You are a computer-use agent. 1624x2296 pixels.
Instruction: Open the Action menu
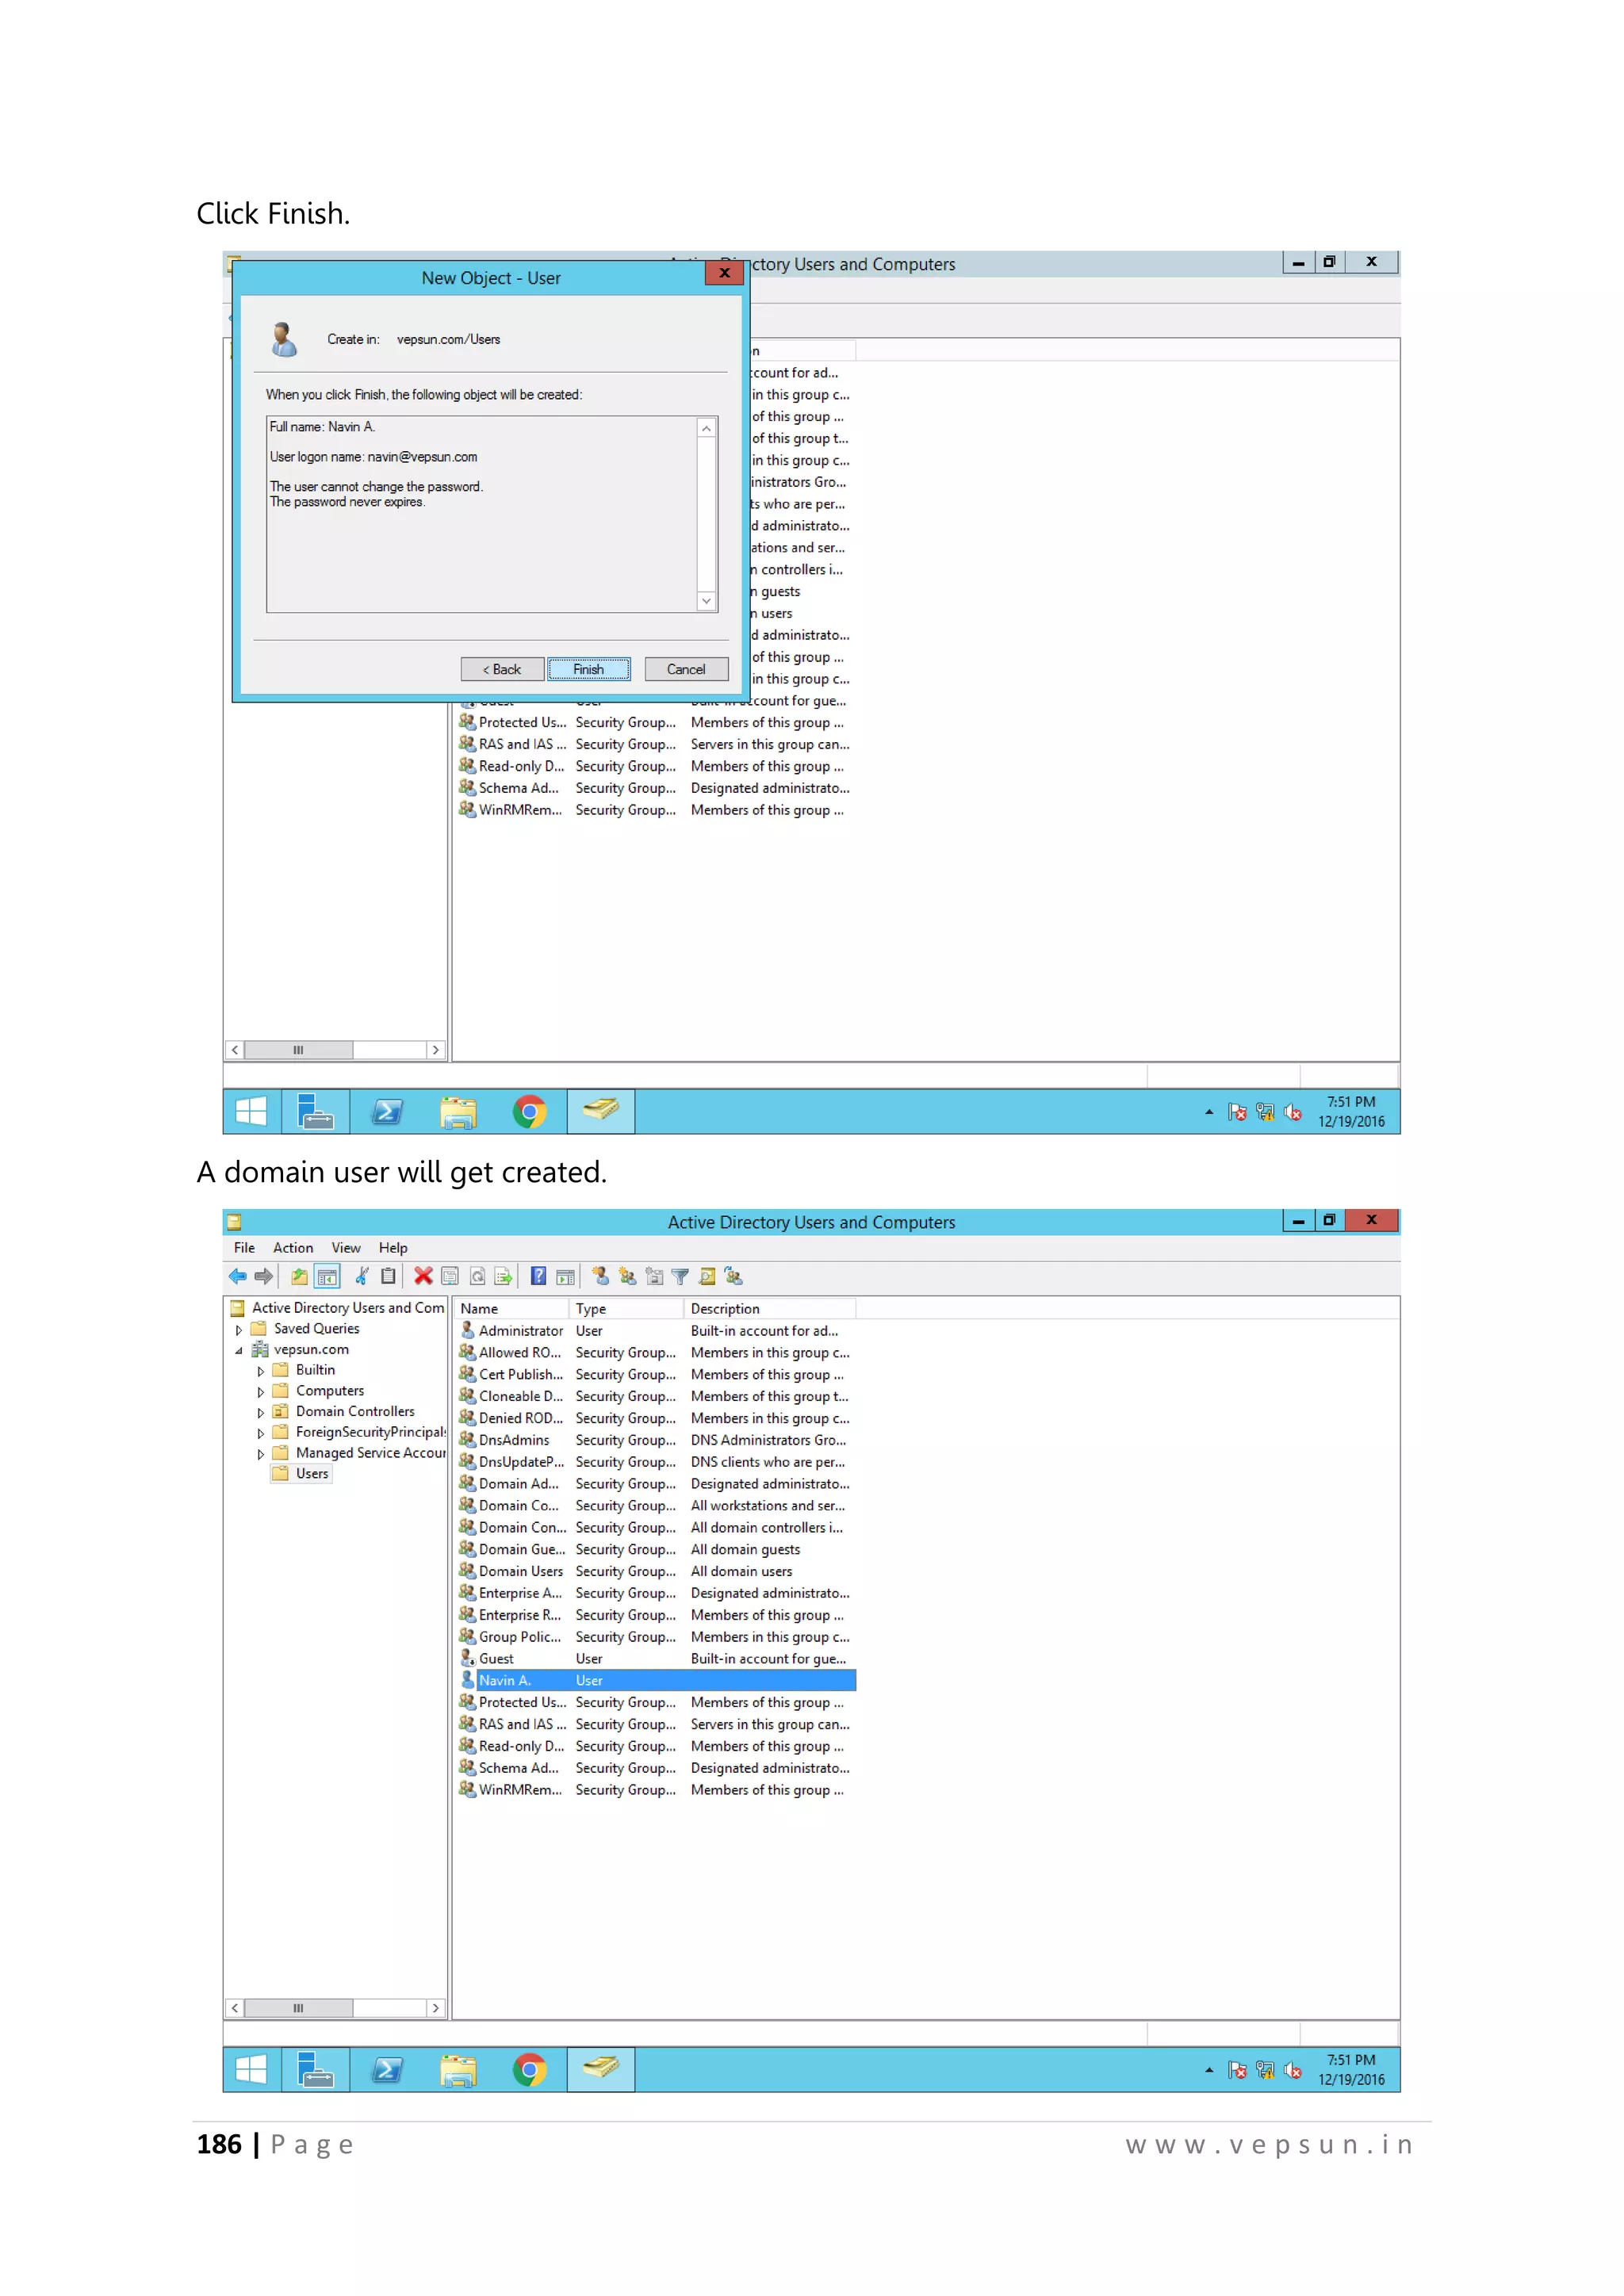click(x=293, y=1248)
